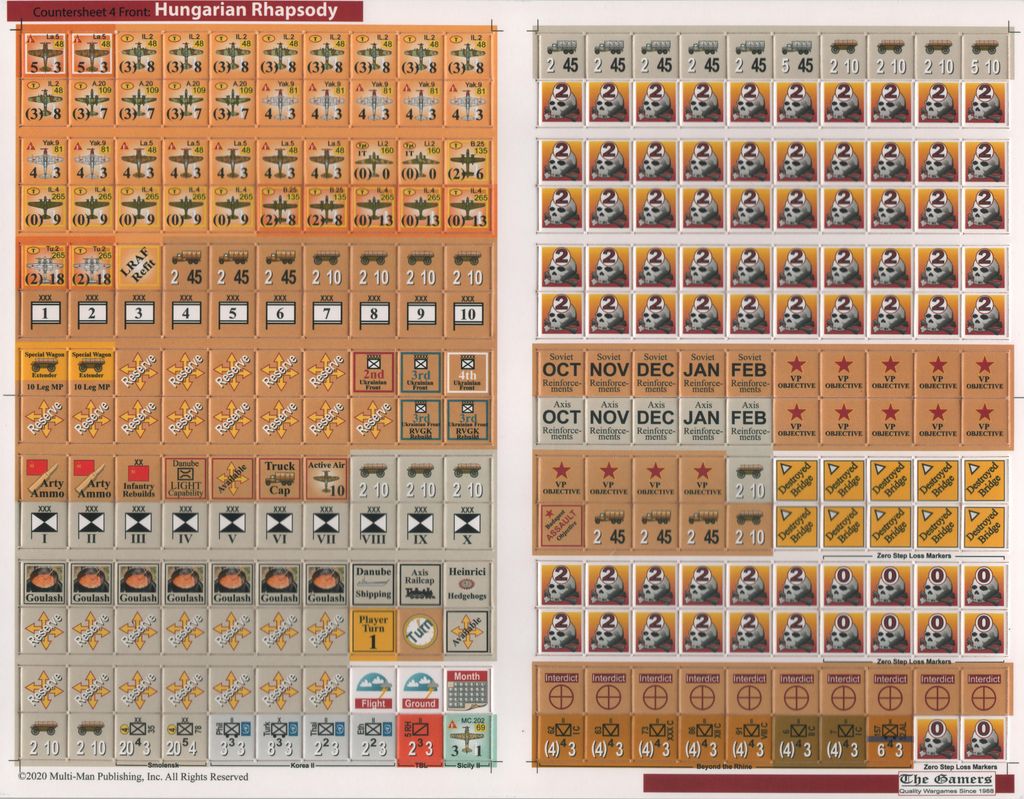Select the 20-5-4 Smolensk unit counter

(x=185, y=736)
